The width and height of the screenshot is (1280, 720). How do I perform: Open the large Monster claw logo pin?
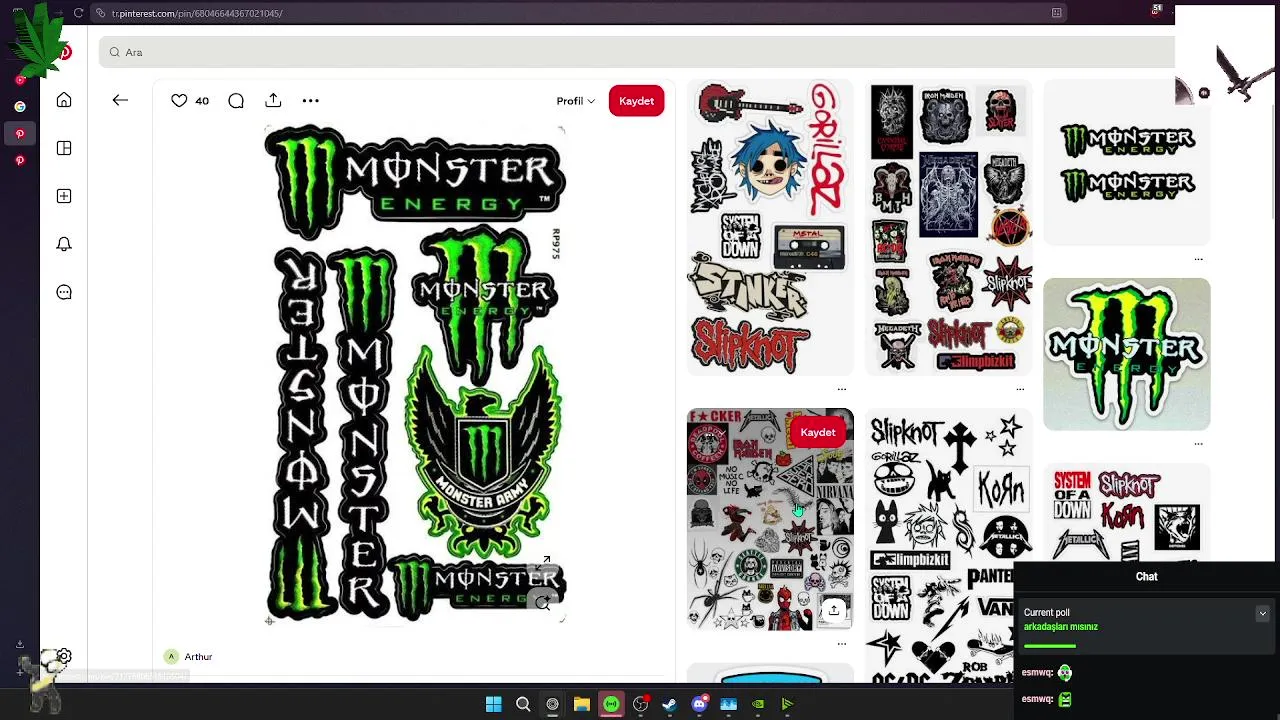pos(1127,354)
